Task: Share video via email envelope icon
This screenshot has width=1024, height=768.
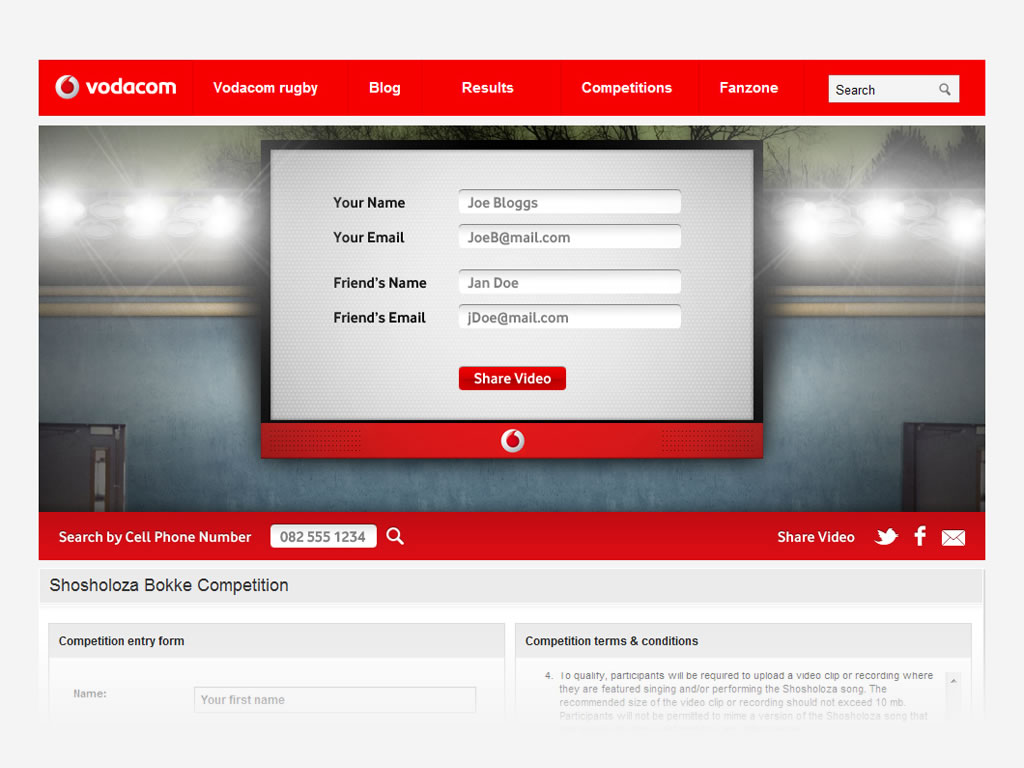Action: click(953, 538)
